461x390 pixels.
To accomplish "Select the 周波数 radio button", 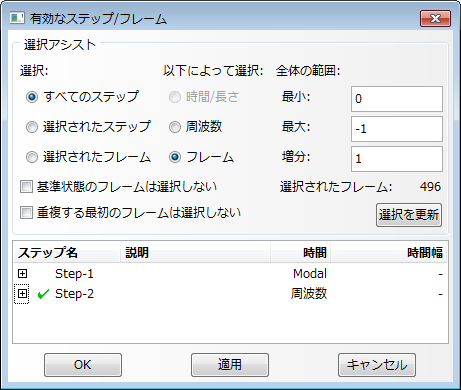I will click(x=175, y=127).
